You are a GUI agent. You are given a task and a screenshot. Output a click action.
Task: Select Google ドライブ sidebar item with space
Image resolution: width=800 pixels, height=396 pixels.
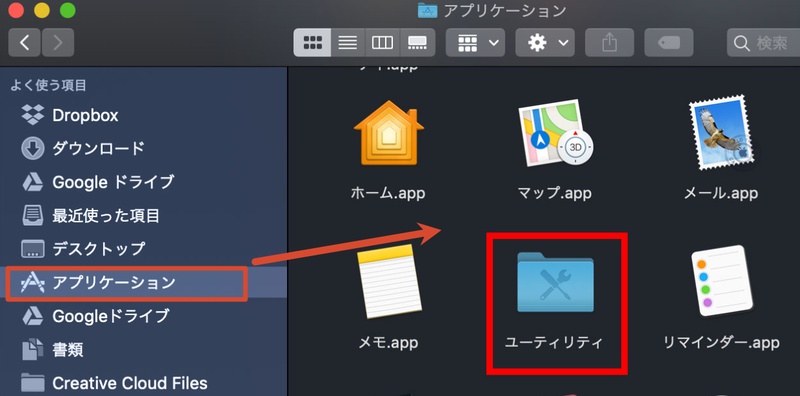[144, 182]
